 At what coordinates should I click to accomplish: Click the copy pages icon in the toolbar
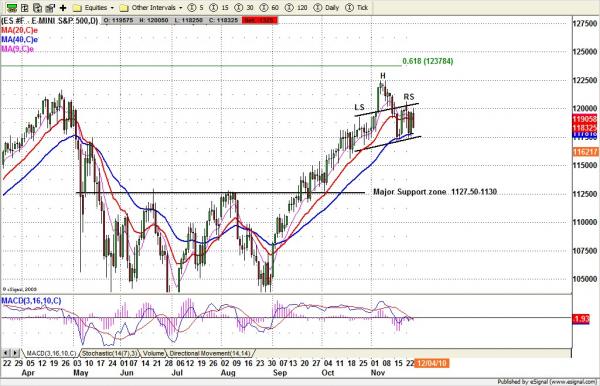(38, 8)
